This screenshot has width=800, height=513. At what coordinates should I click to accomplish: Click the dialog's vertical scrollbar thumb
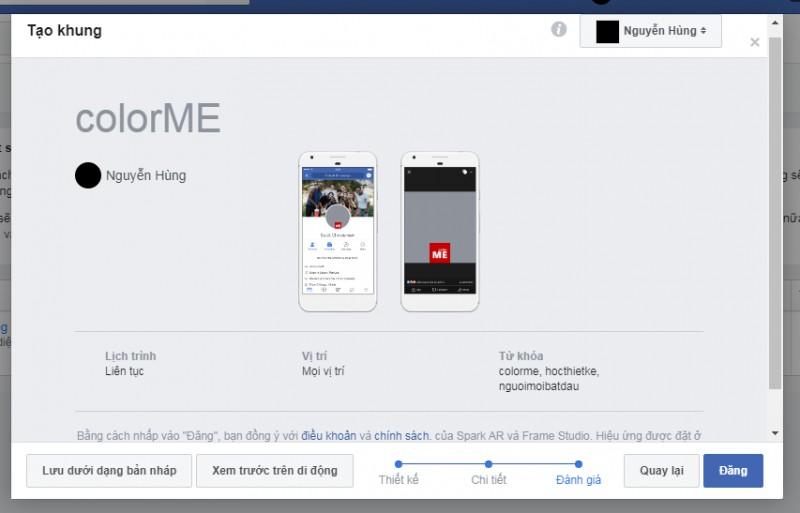(775, 213)
